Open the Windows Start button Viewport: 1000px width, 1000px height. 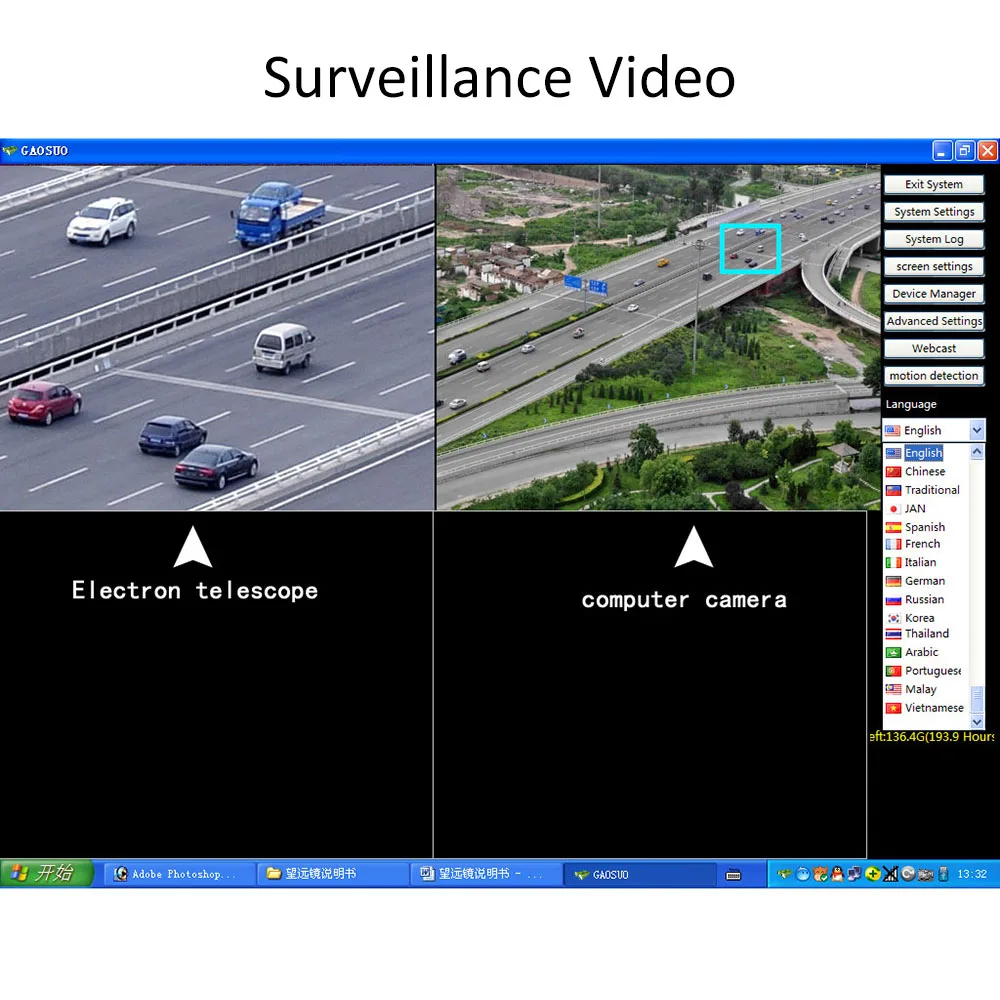click(47, 873)
